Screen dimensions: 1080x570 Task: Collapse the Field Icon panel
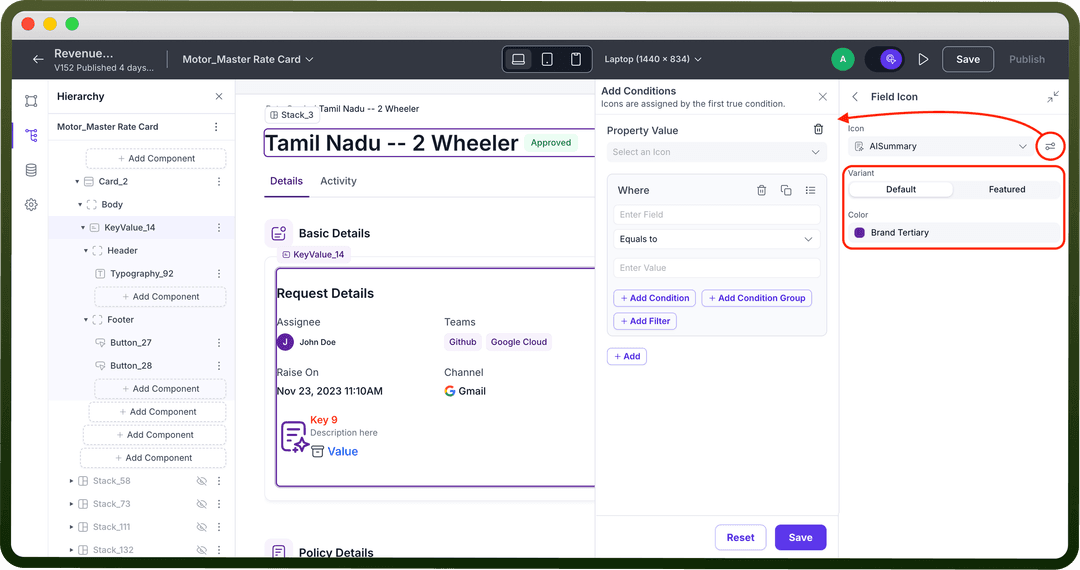(1053, 96)
